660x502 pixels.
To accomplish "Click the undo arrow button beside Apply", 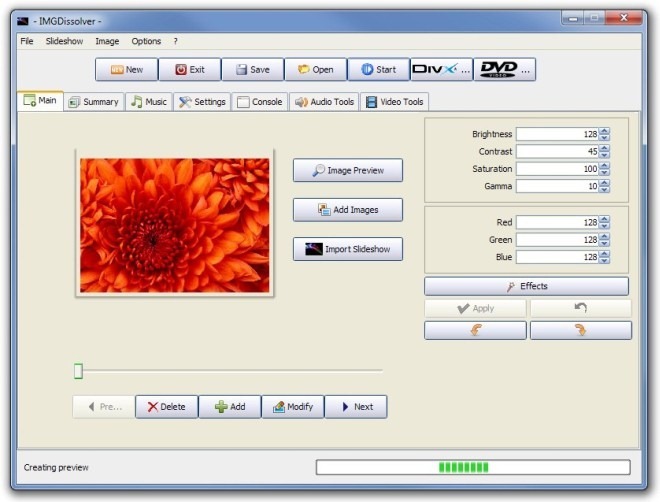I will click(x=581, y=308).
